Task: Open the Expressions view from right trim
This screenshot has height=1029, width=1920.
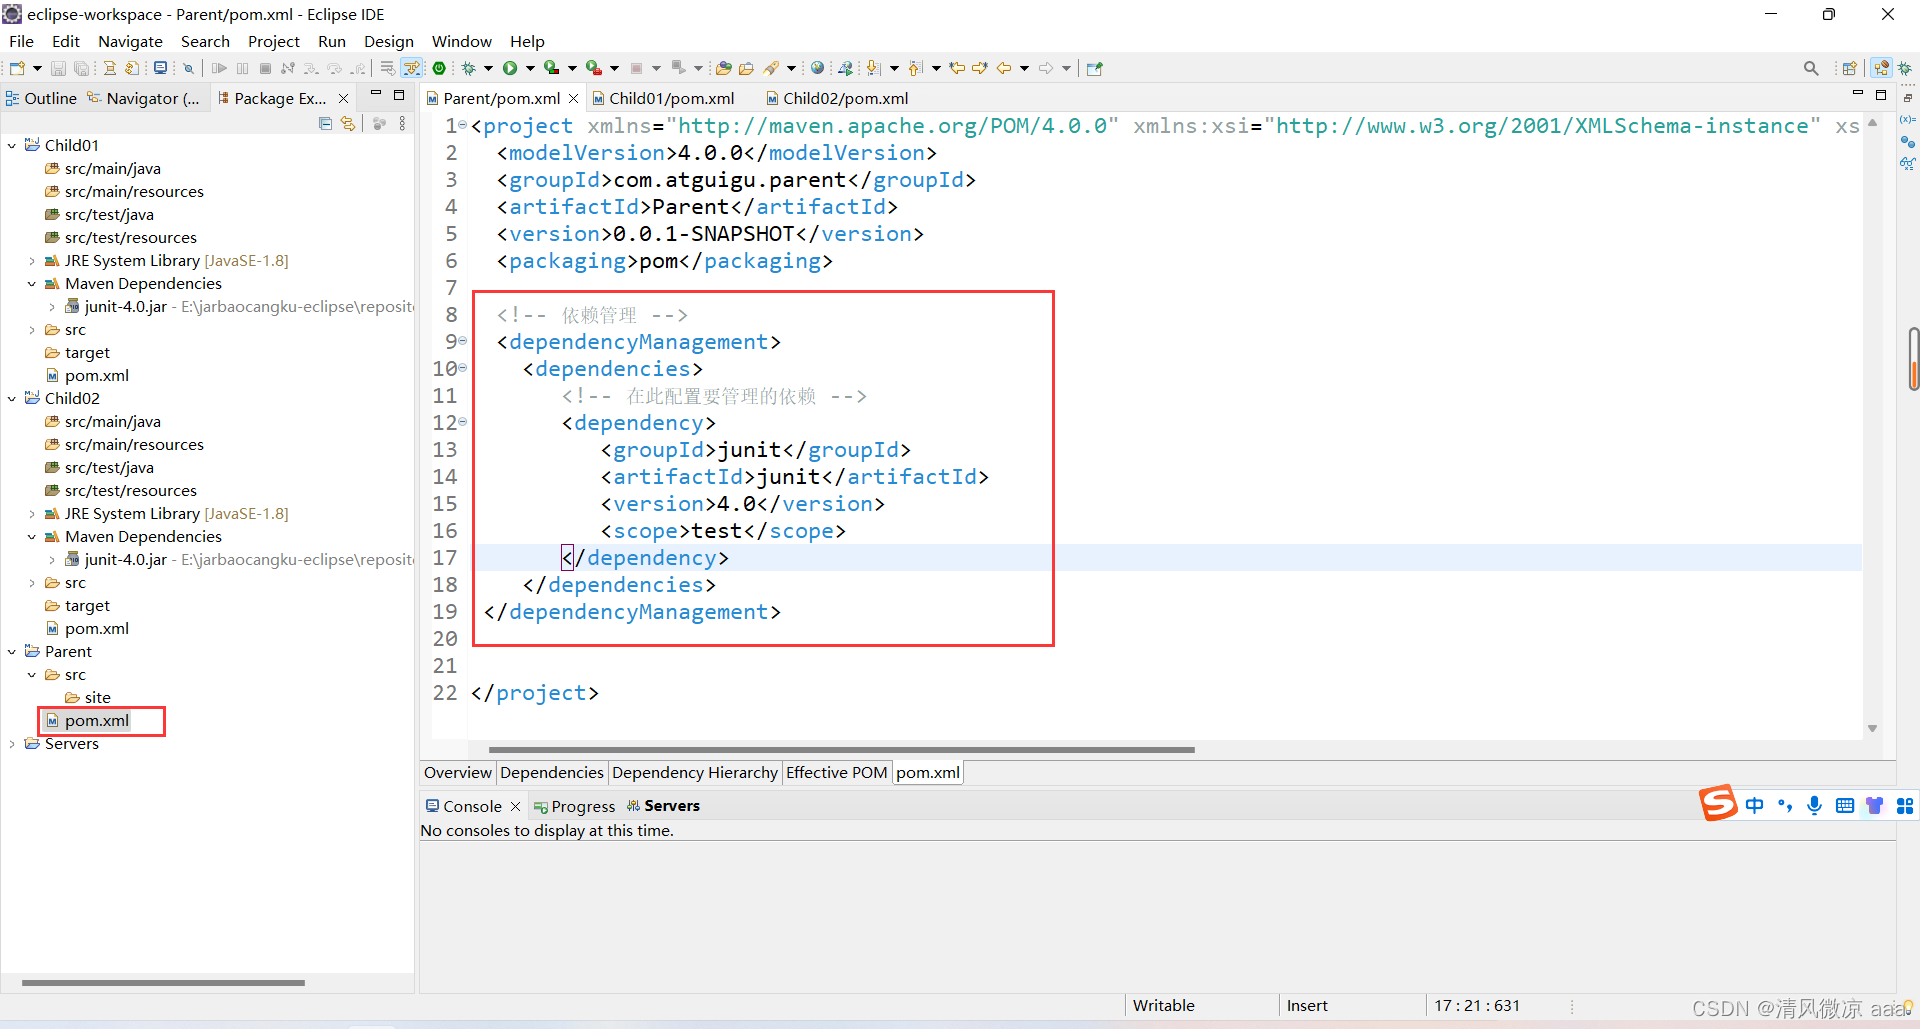Action: tap(1908, 163)
